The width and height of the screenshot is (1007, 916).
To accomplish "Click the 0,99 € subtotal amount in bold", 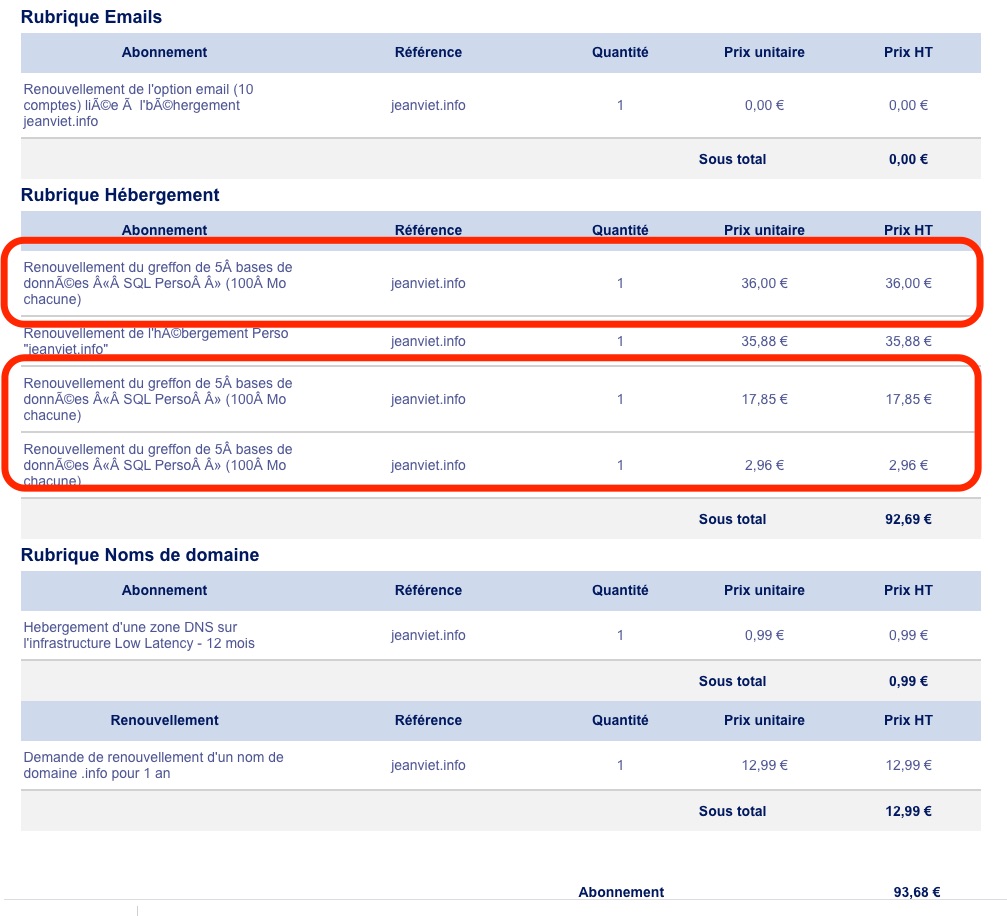I will (x=908, y=681).
